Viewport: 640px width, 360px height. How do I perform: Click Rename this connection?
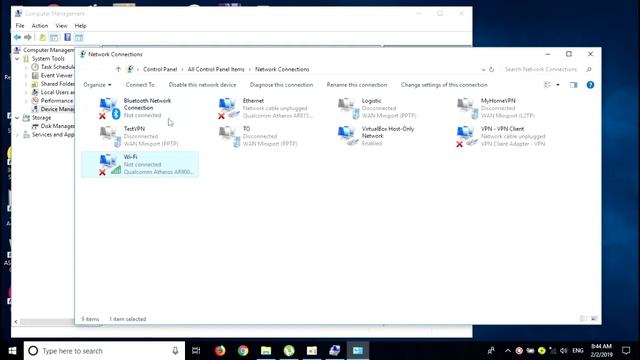(357, 85)
